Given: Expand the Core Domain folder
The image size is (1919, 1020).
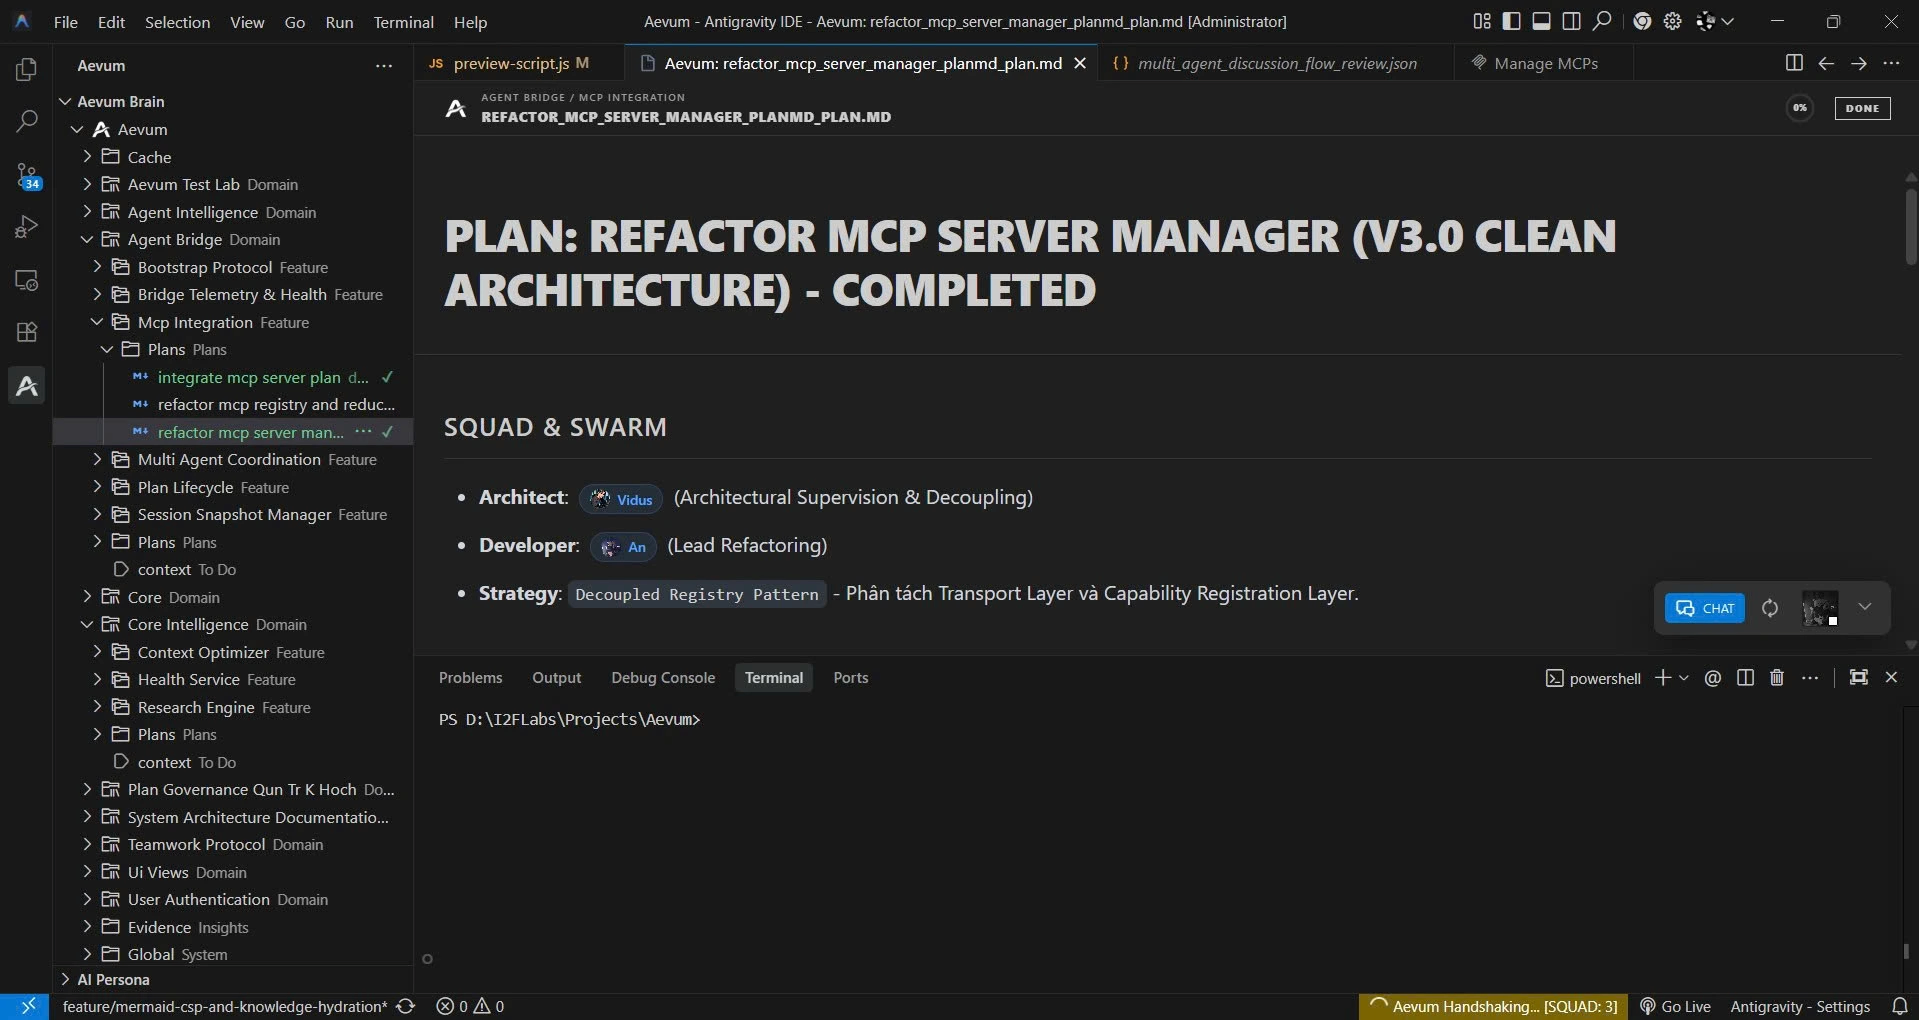Looking at the screenshot, I should (x=86, y=597).
